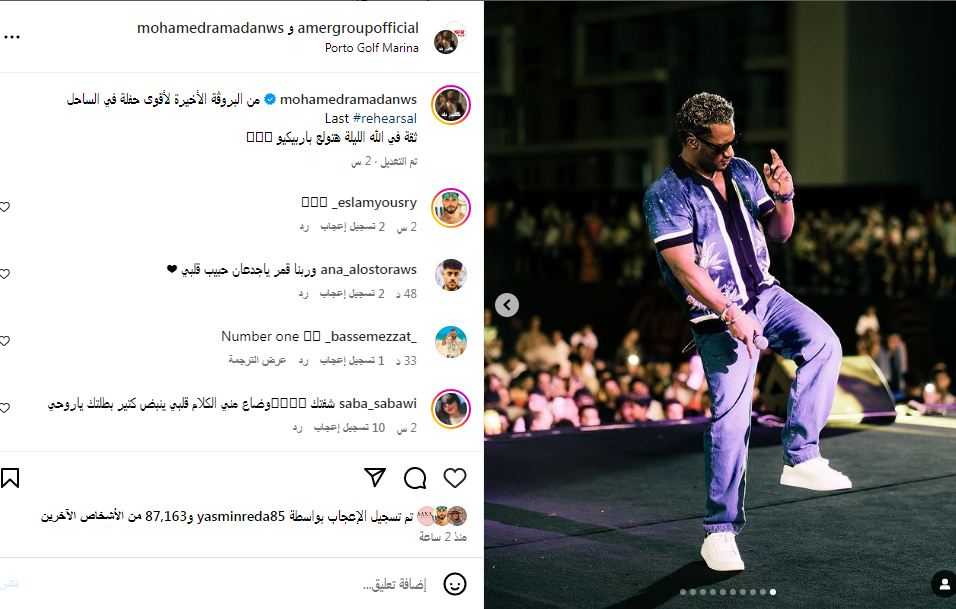The image size is (956, 609).
Task: Go to previous photo in carousel
Action: point(507,305)
